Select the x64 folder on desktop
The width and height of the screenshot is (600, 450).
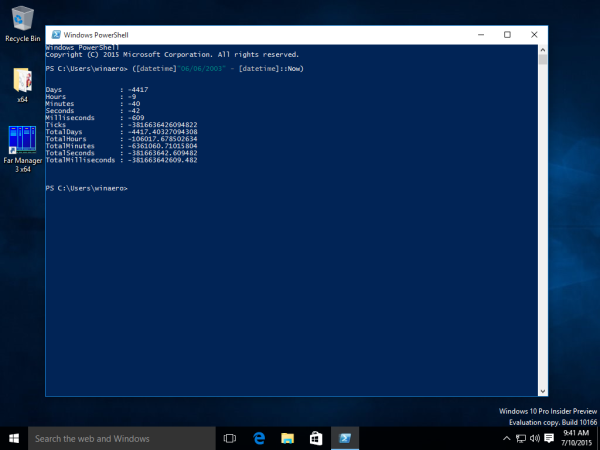pos(23,85)
